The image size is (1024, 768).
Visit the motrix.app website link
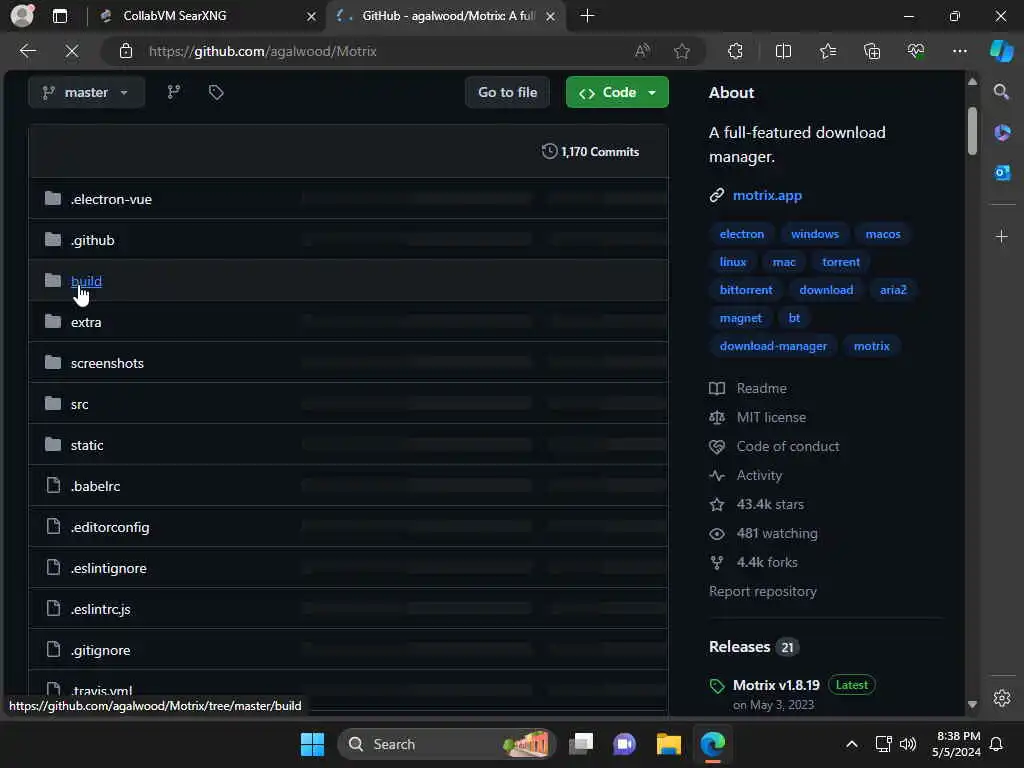click(767, 195)
